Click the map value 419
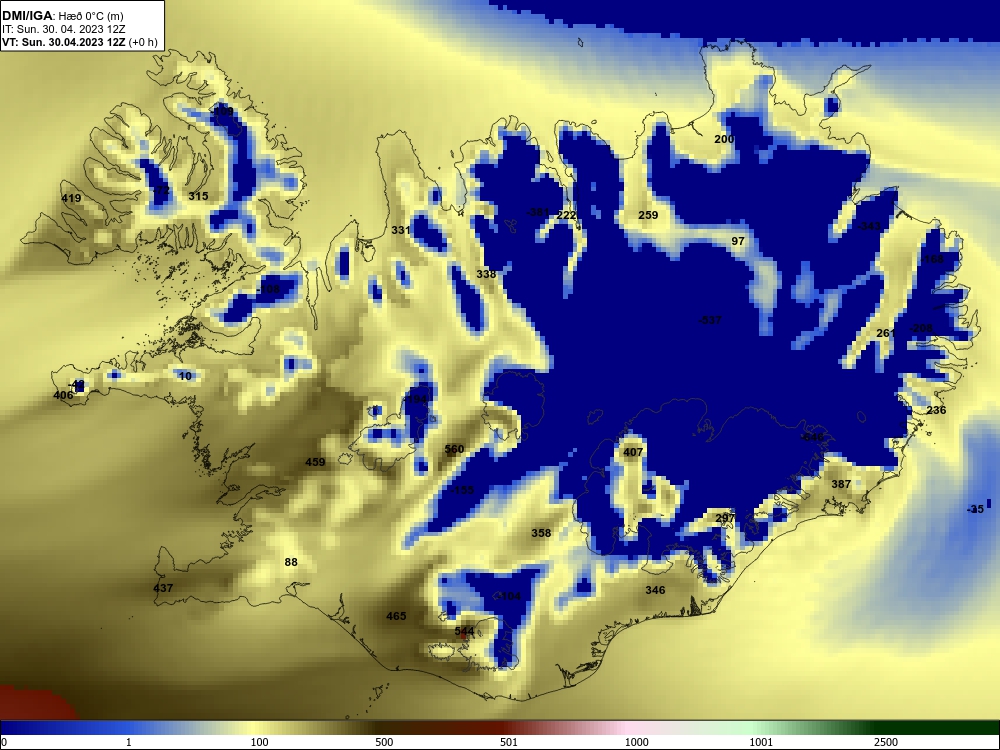The image size is (1000, 750). [71, 198]
